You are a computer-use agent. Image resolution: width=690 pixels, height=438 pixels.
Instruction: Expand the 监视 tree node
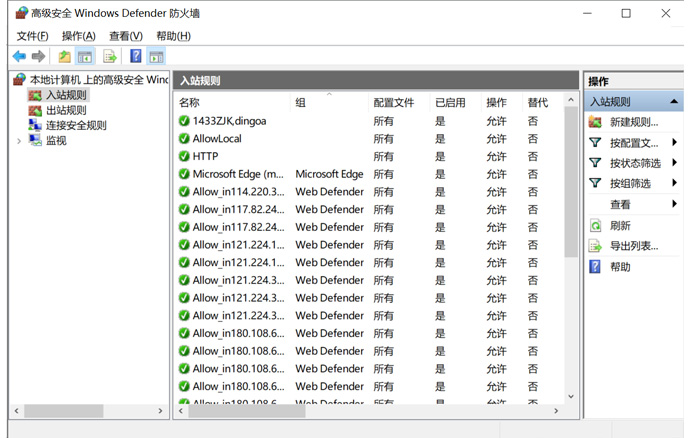(x=19, y=141)
